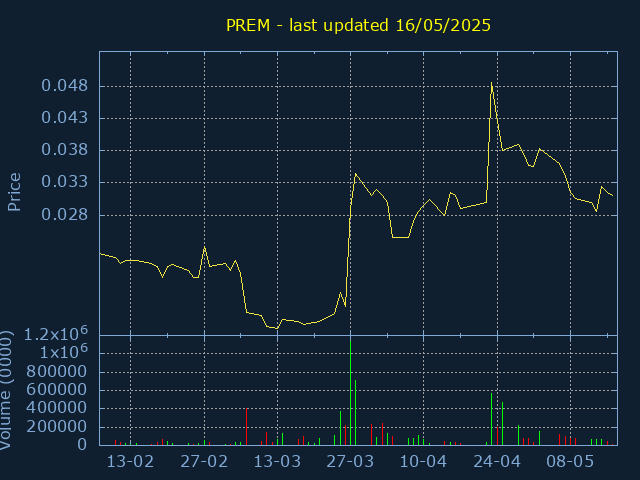Select the 10-04 date label
The height and width of the screenshot is (480, 640).
423,462
